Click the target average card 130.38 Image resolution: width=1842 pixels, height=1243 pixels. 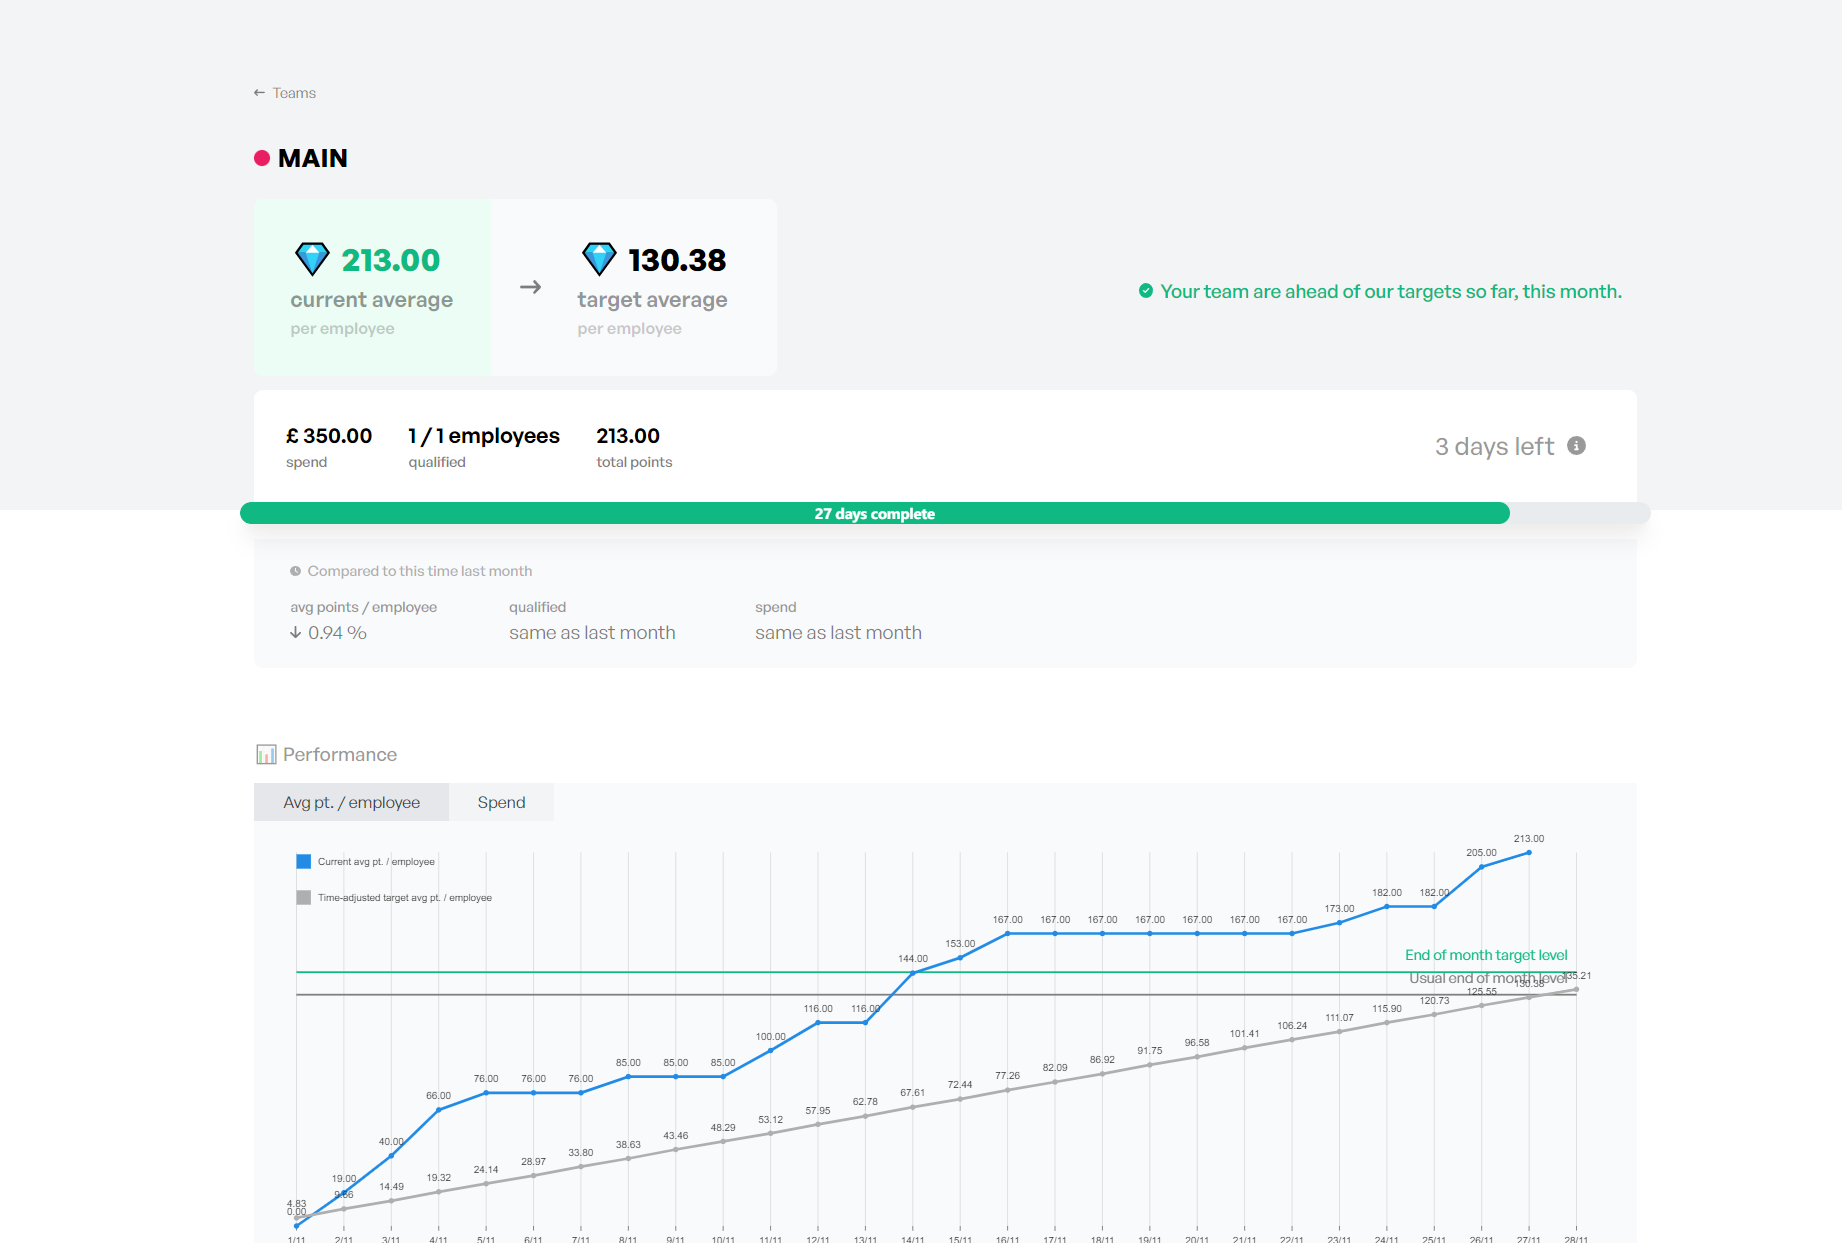coord(652,288)
